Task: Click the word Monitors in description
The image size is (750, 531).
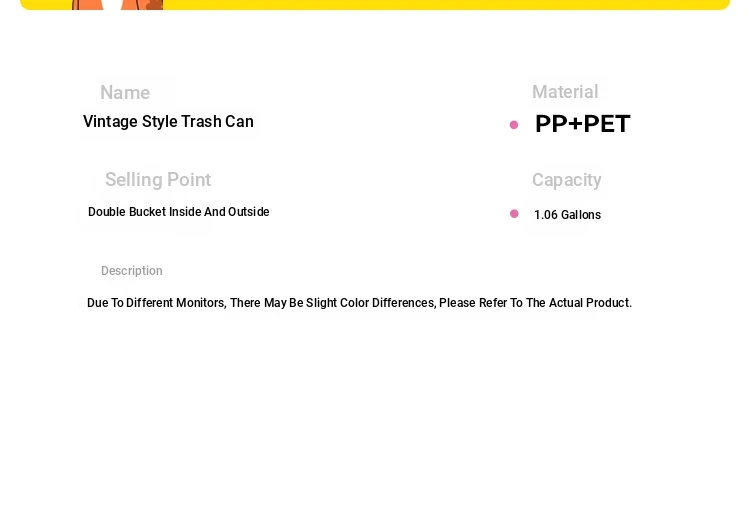Action: (201, 303)
